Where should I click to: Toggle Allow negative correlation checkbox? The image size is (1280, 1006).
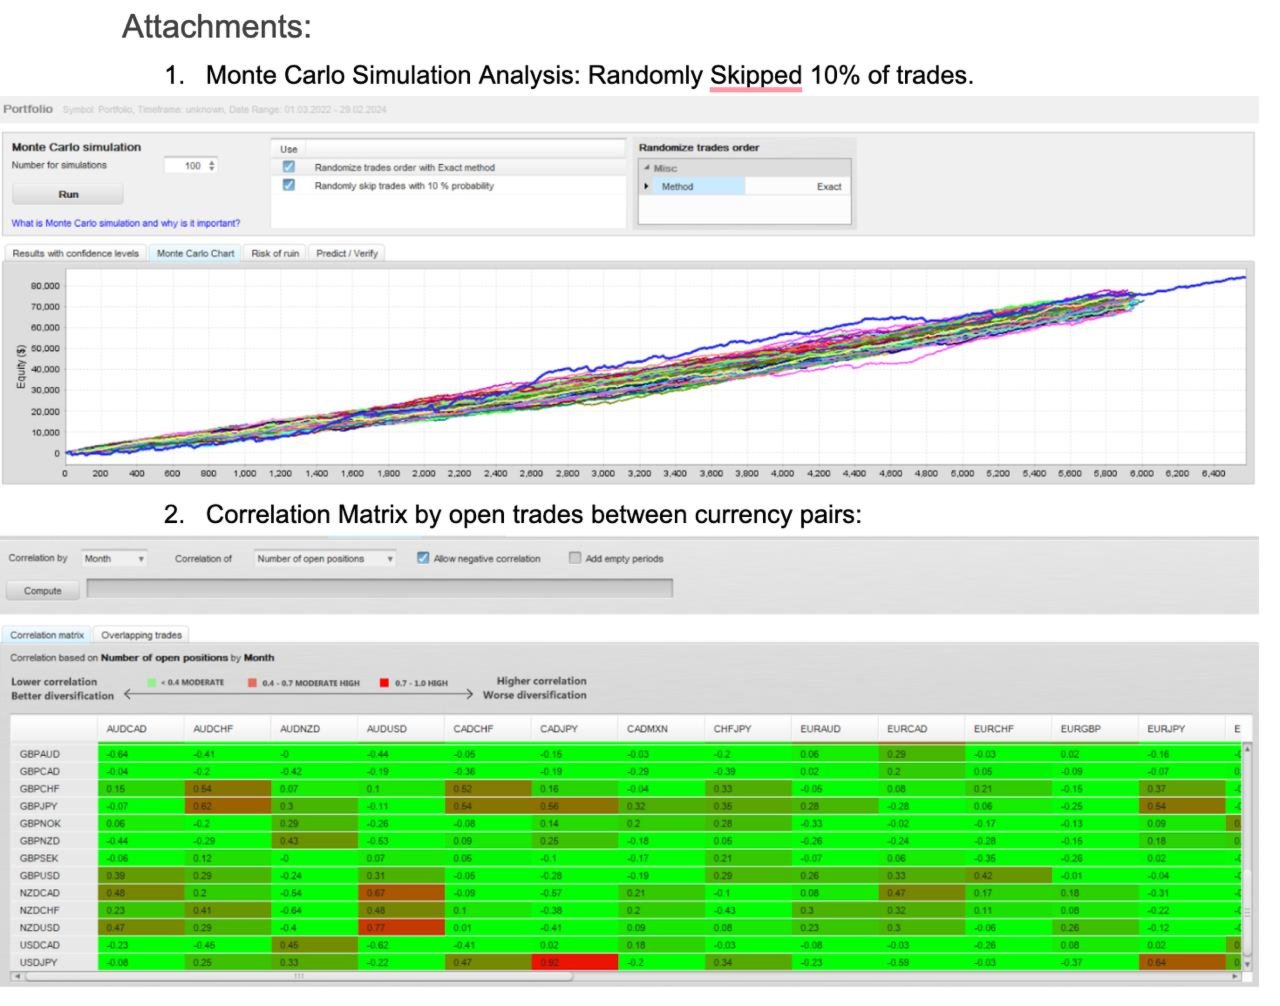click(423, 558)
